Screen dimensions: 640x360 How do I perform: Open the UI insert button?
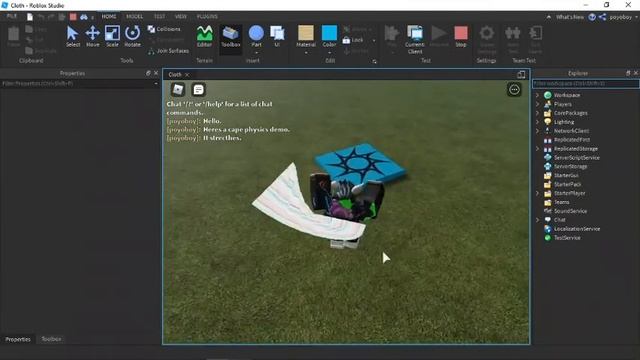point(277,36)
